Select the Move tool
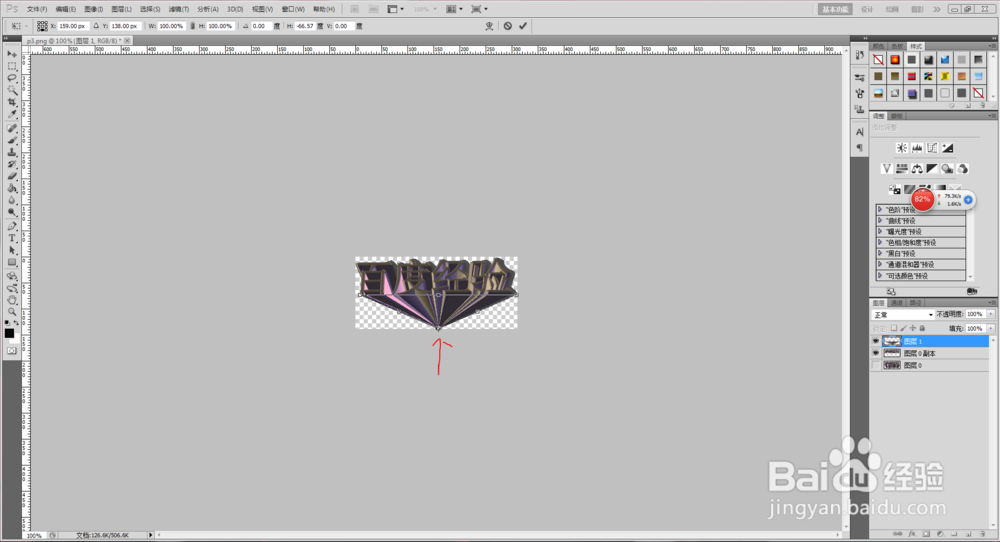 (x=12, y=55)
